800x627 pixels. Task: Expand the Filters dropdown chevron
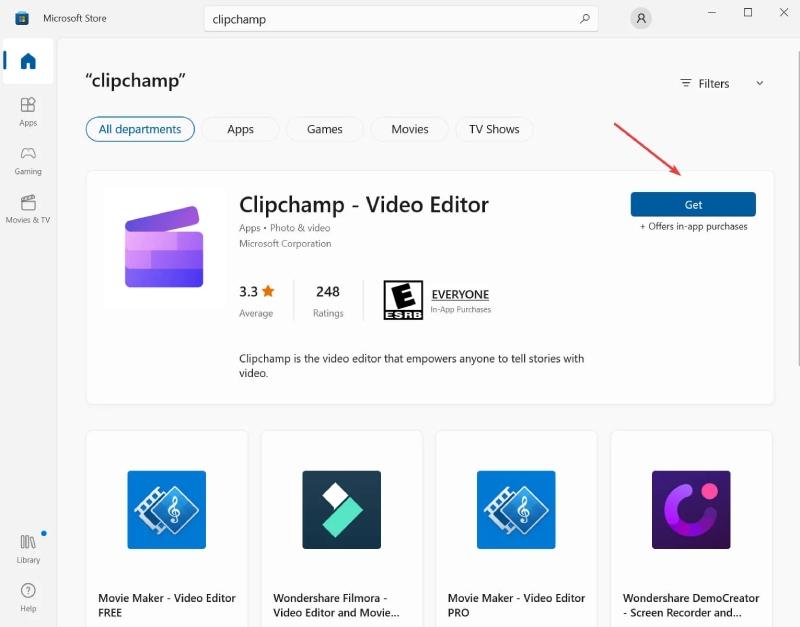[760, 83]
